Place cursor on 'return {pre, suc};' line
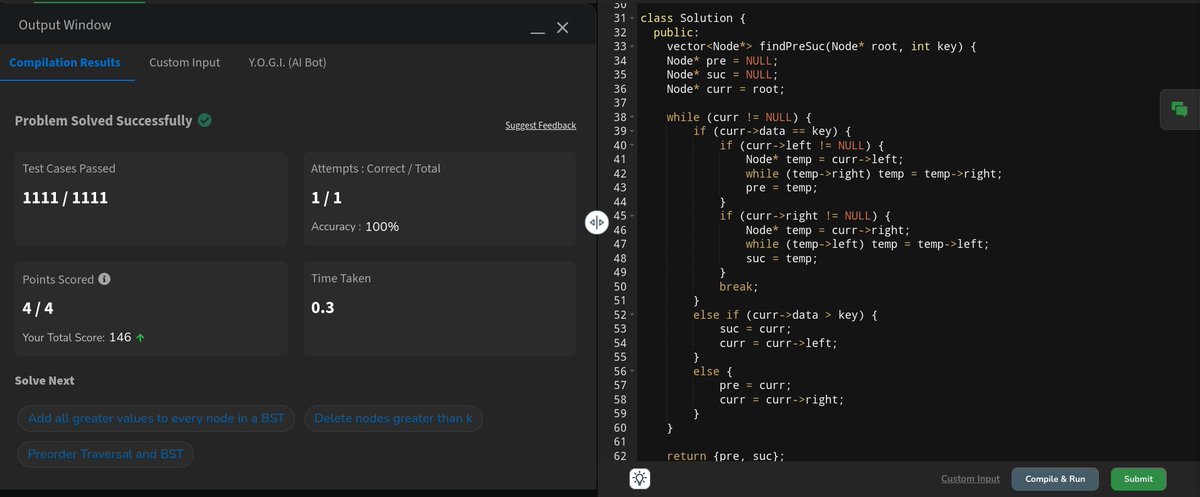 tap(725, 455)
